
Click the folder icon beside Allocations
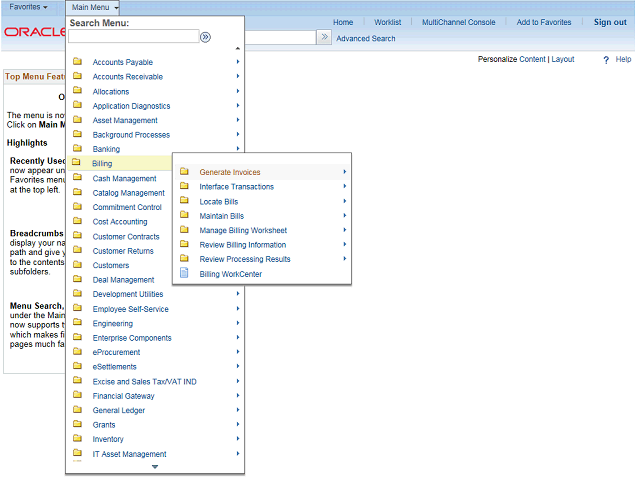(77, 91)
